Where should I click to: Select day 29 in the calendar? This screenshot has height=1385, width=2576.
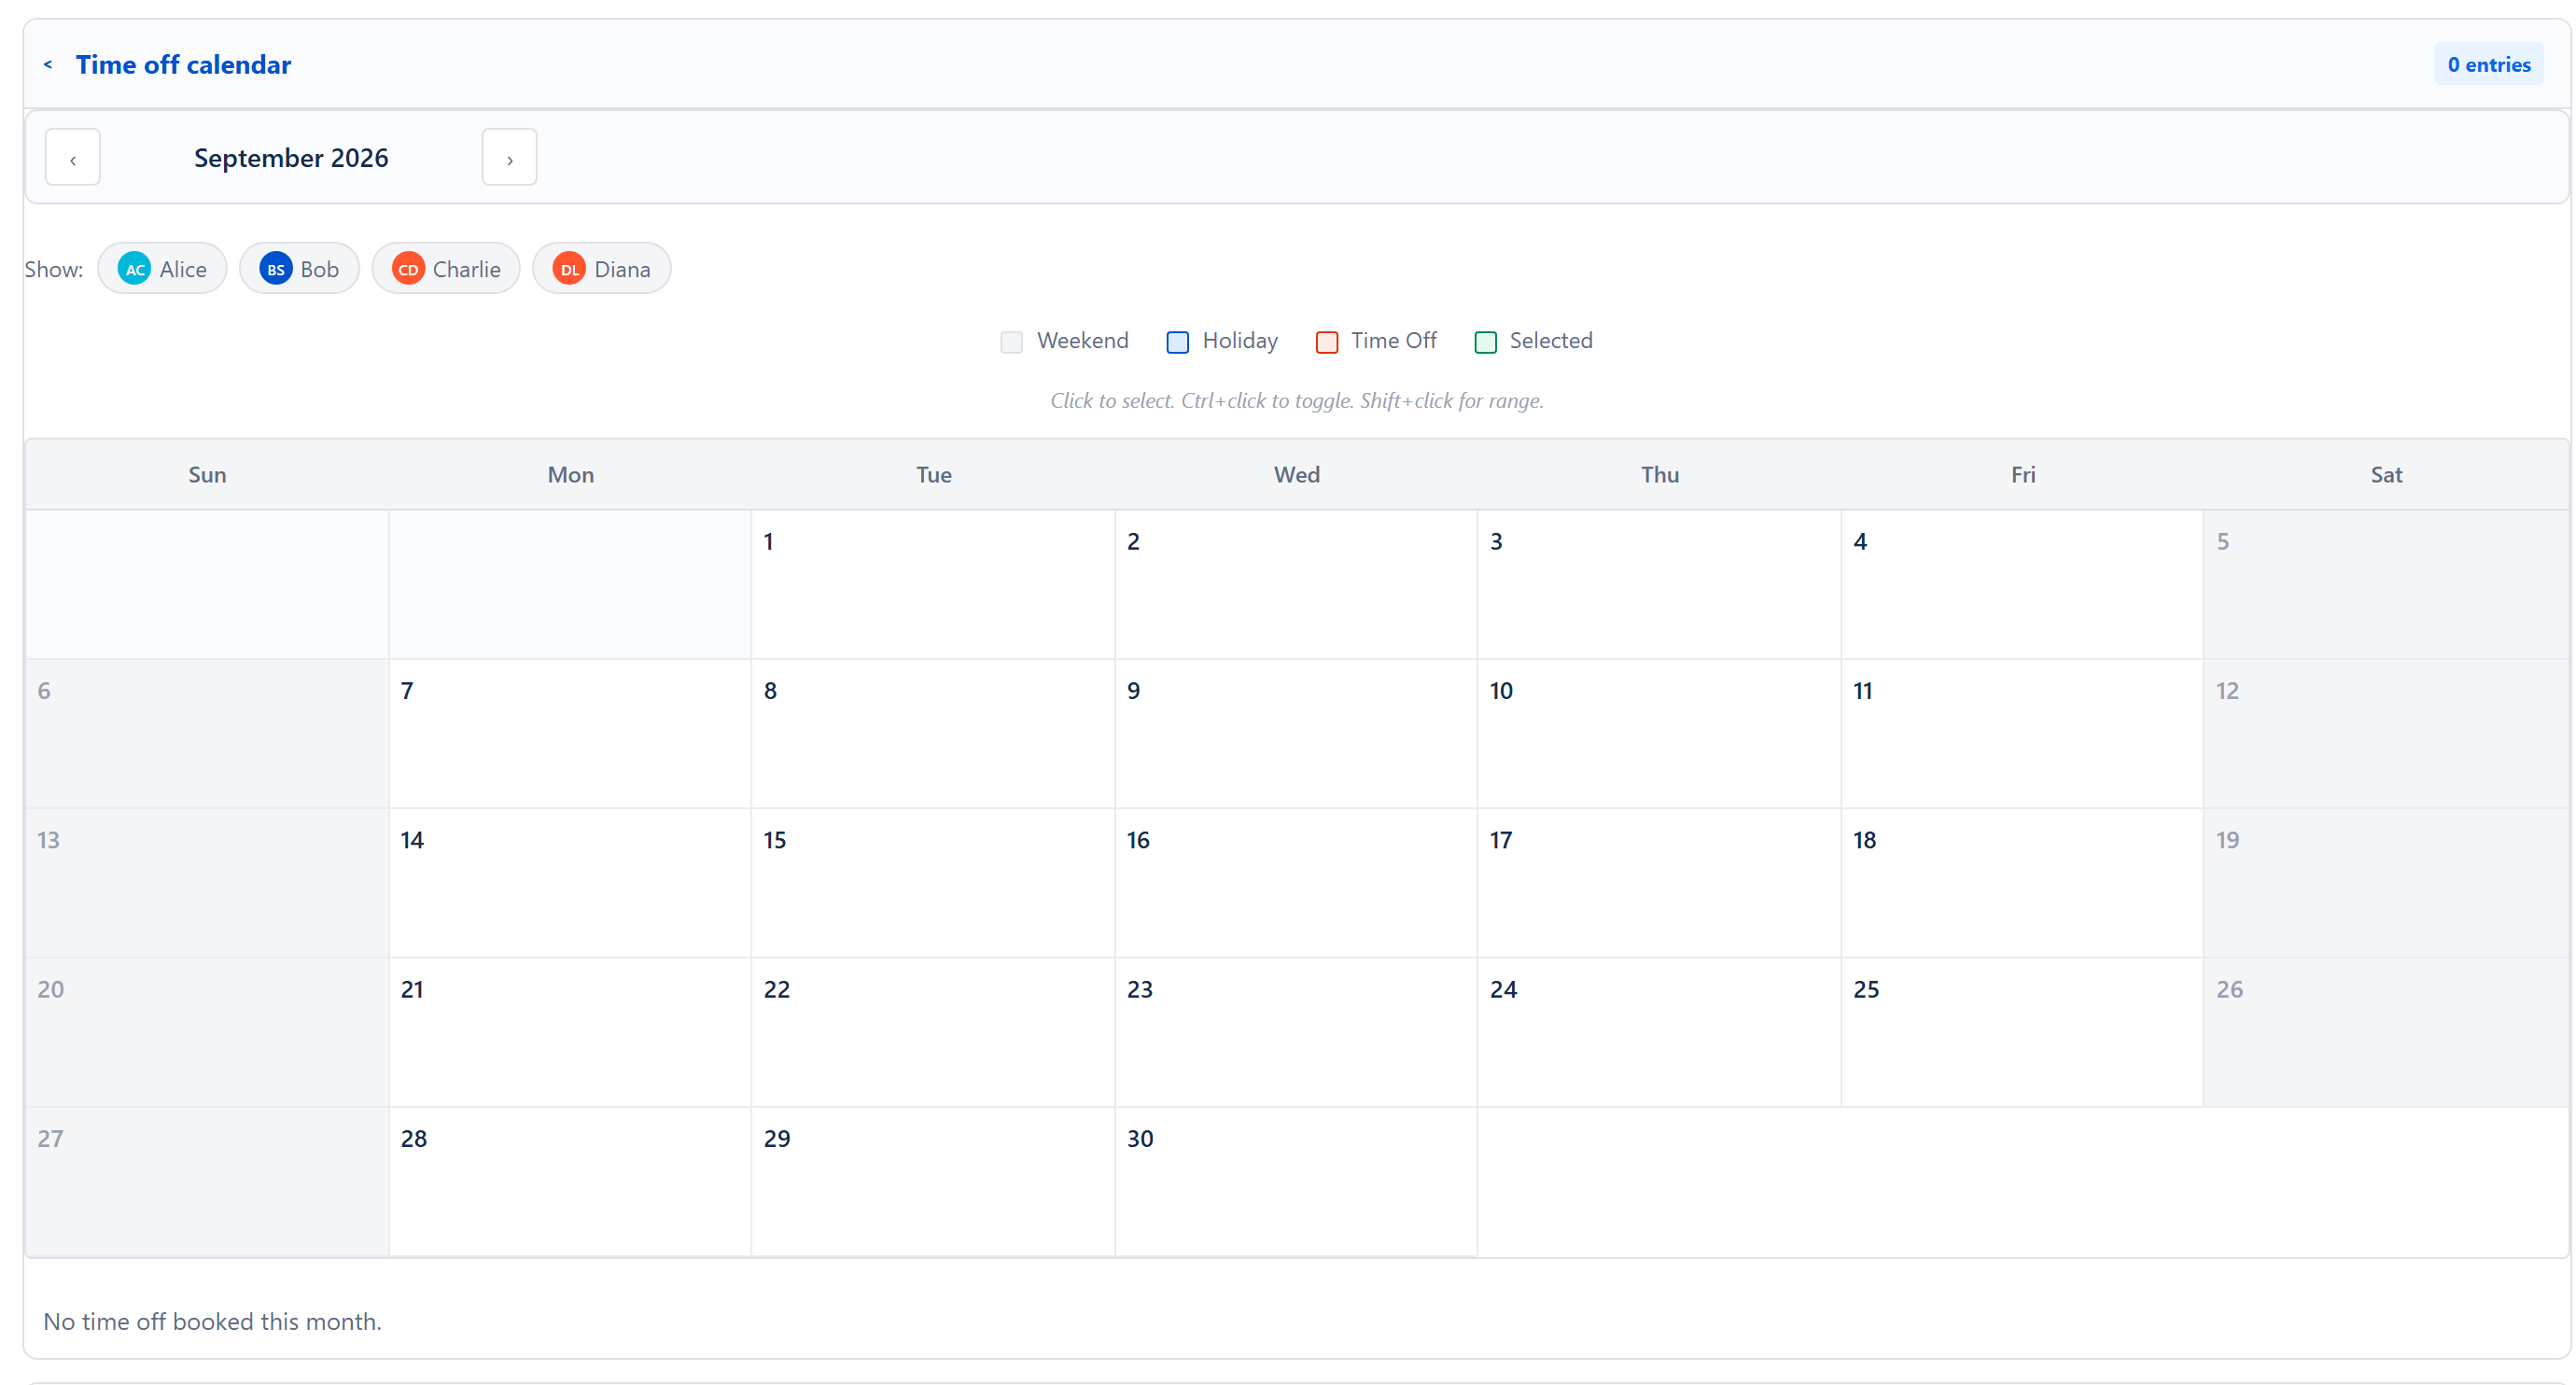click(933, 1181)
